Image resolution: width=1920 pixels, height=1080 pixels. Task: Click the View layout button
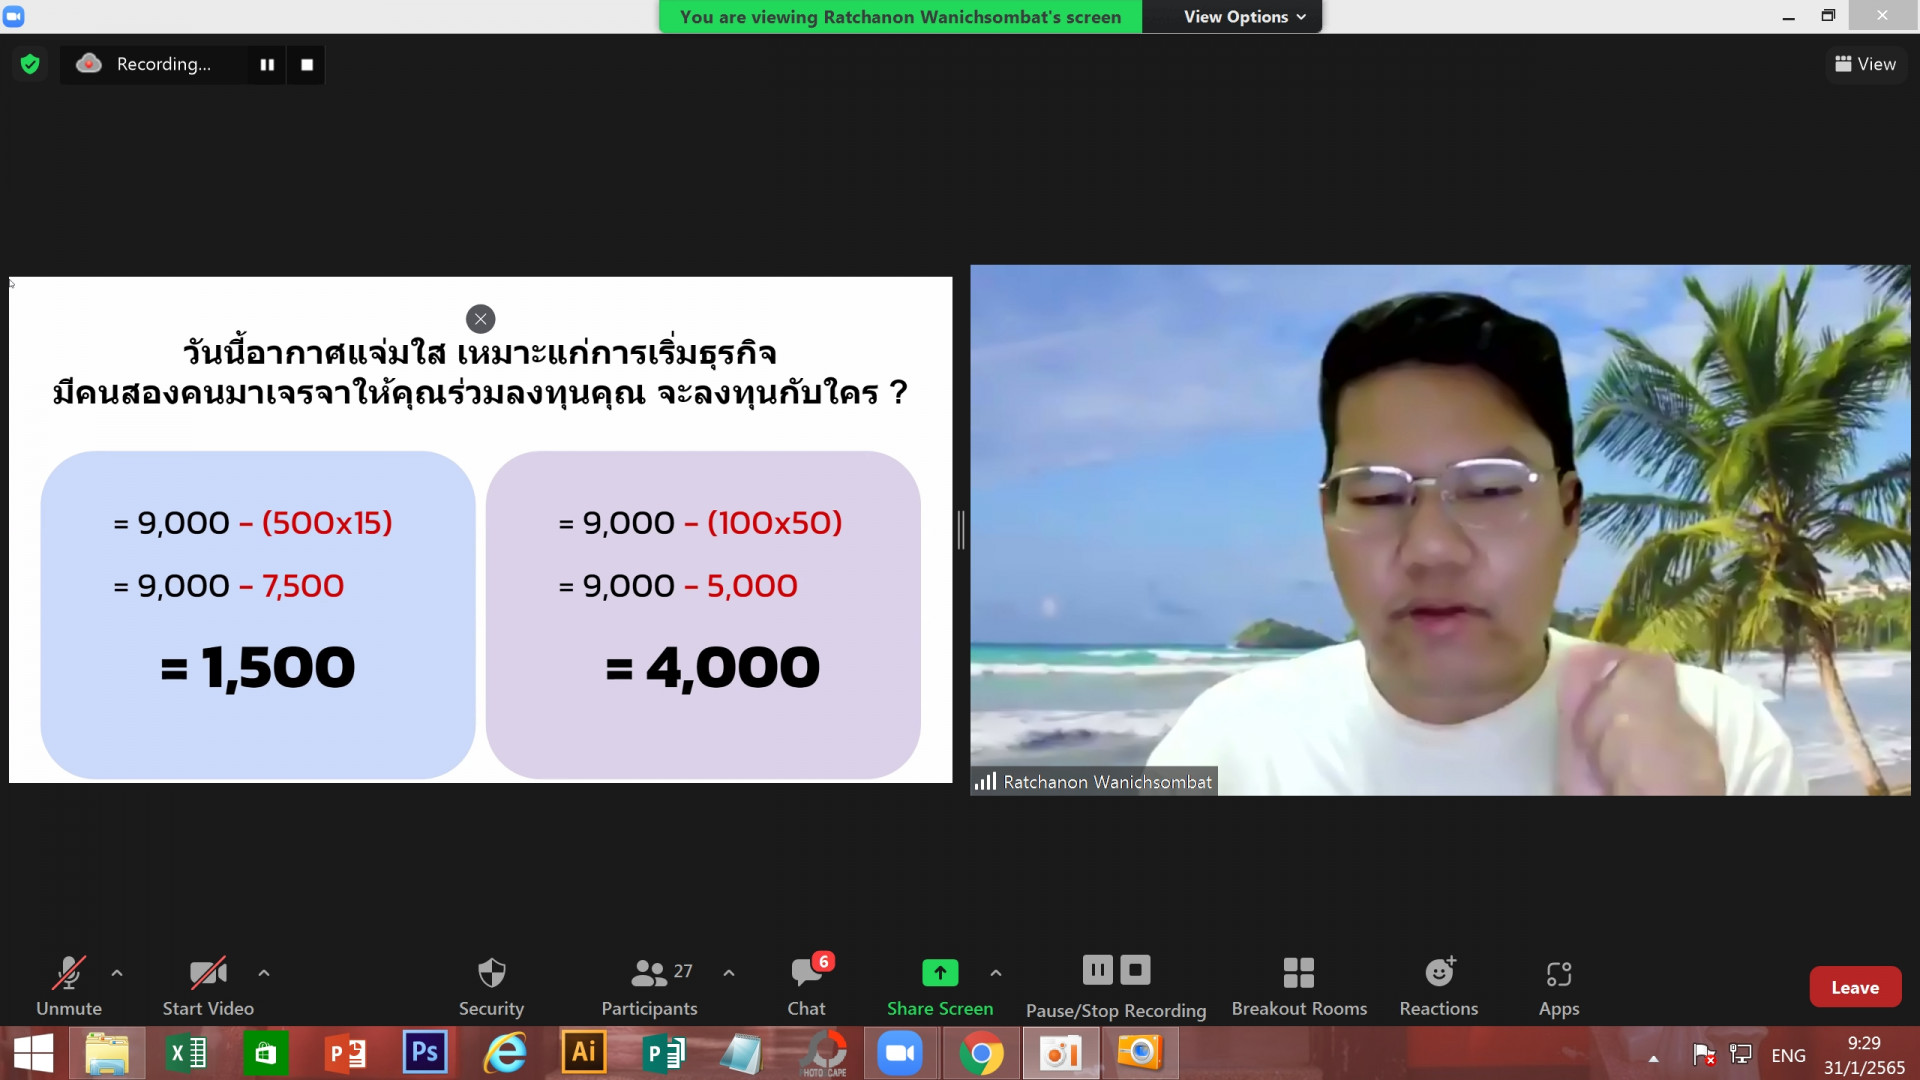1866,64
